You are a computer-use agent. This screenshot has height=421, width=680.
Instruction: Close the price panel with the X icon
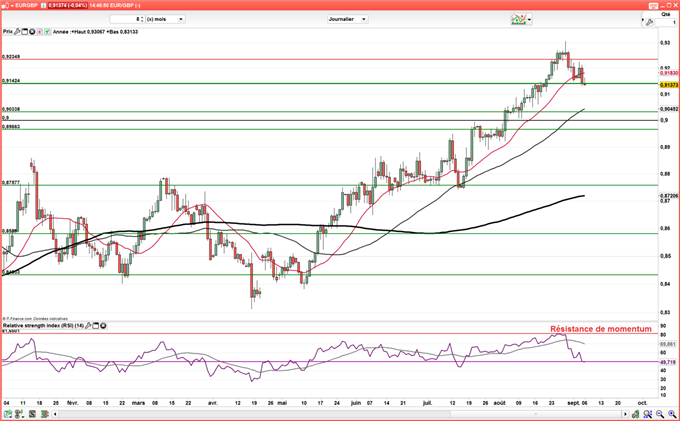click(32, 32)
